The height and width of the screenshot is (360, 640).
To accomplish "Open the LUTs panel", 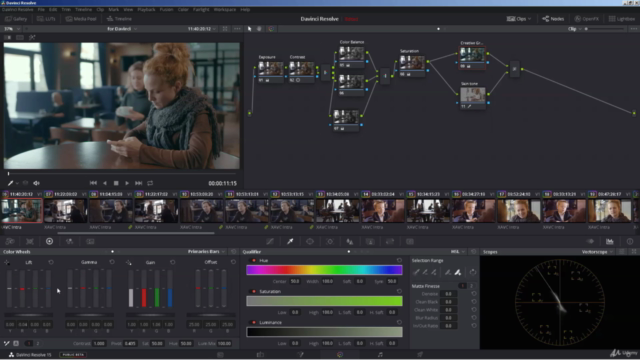I will [46, 19].
